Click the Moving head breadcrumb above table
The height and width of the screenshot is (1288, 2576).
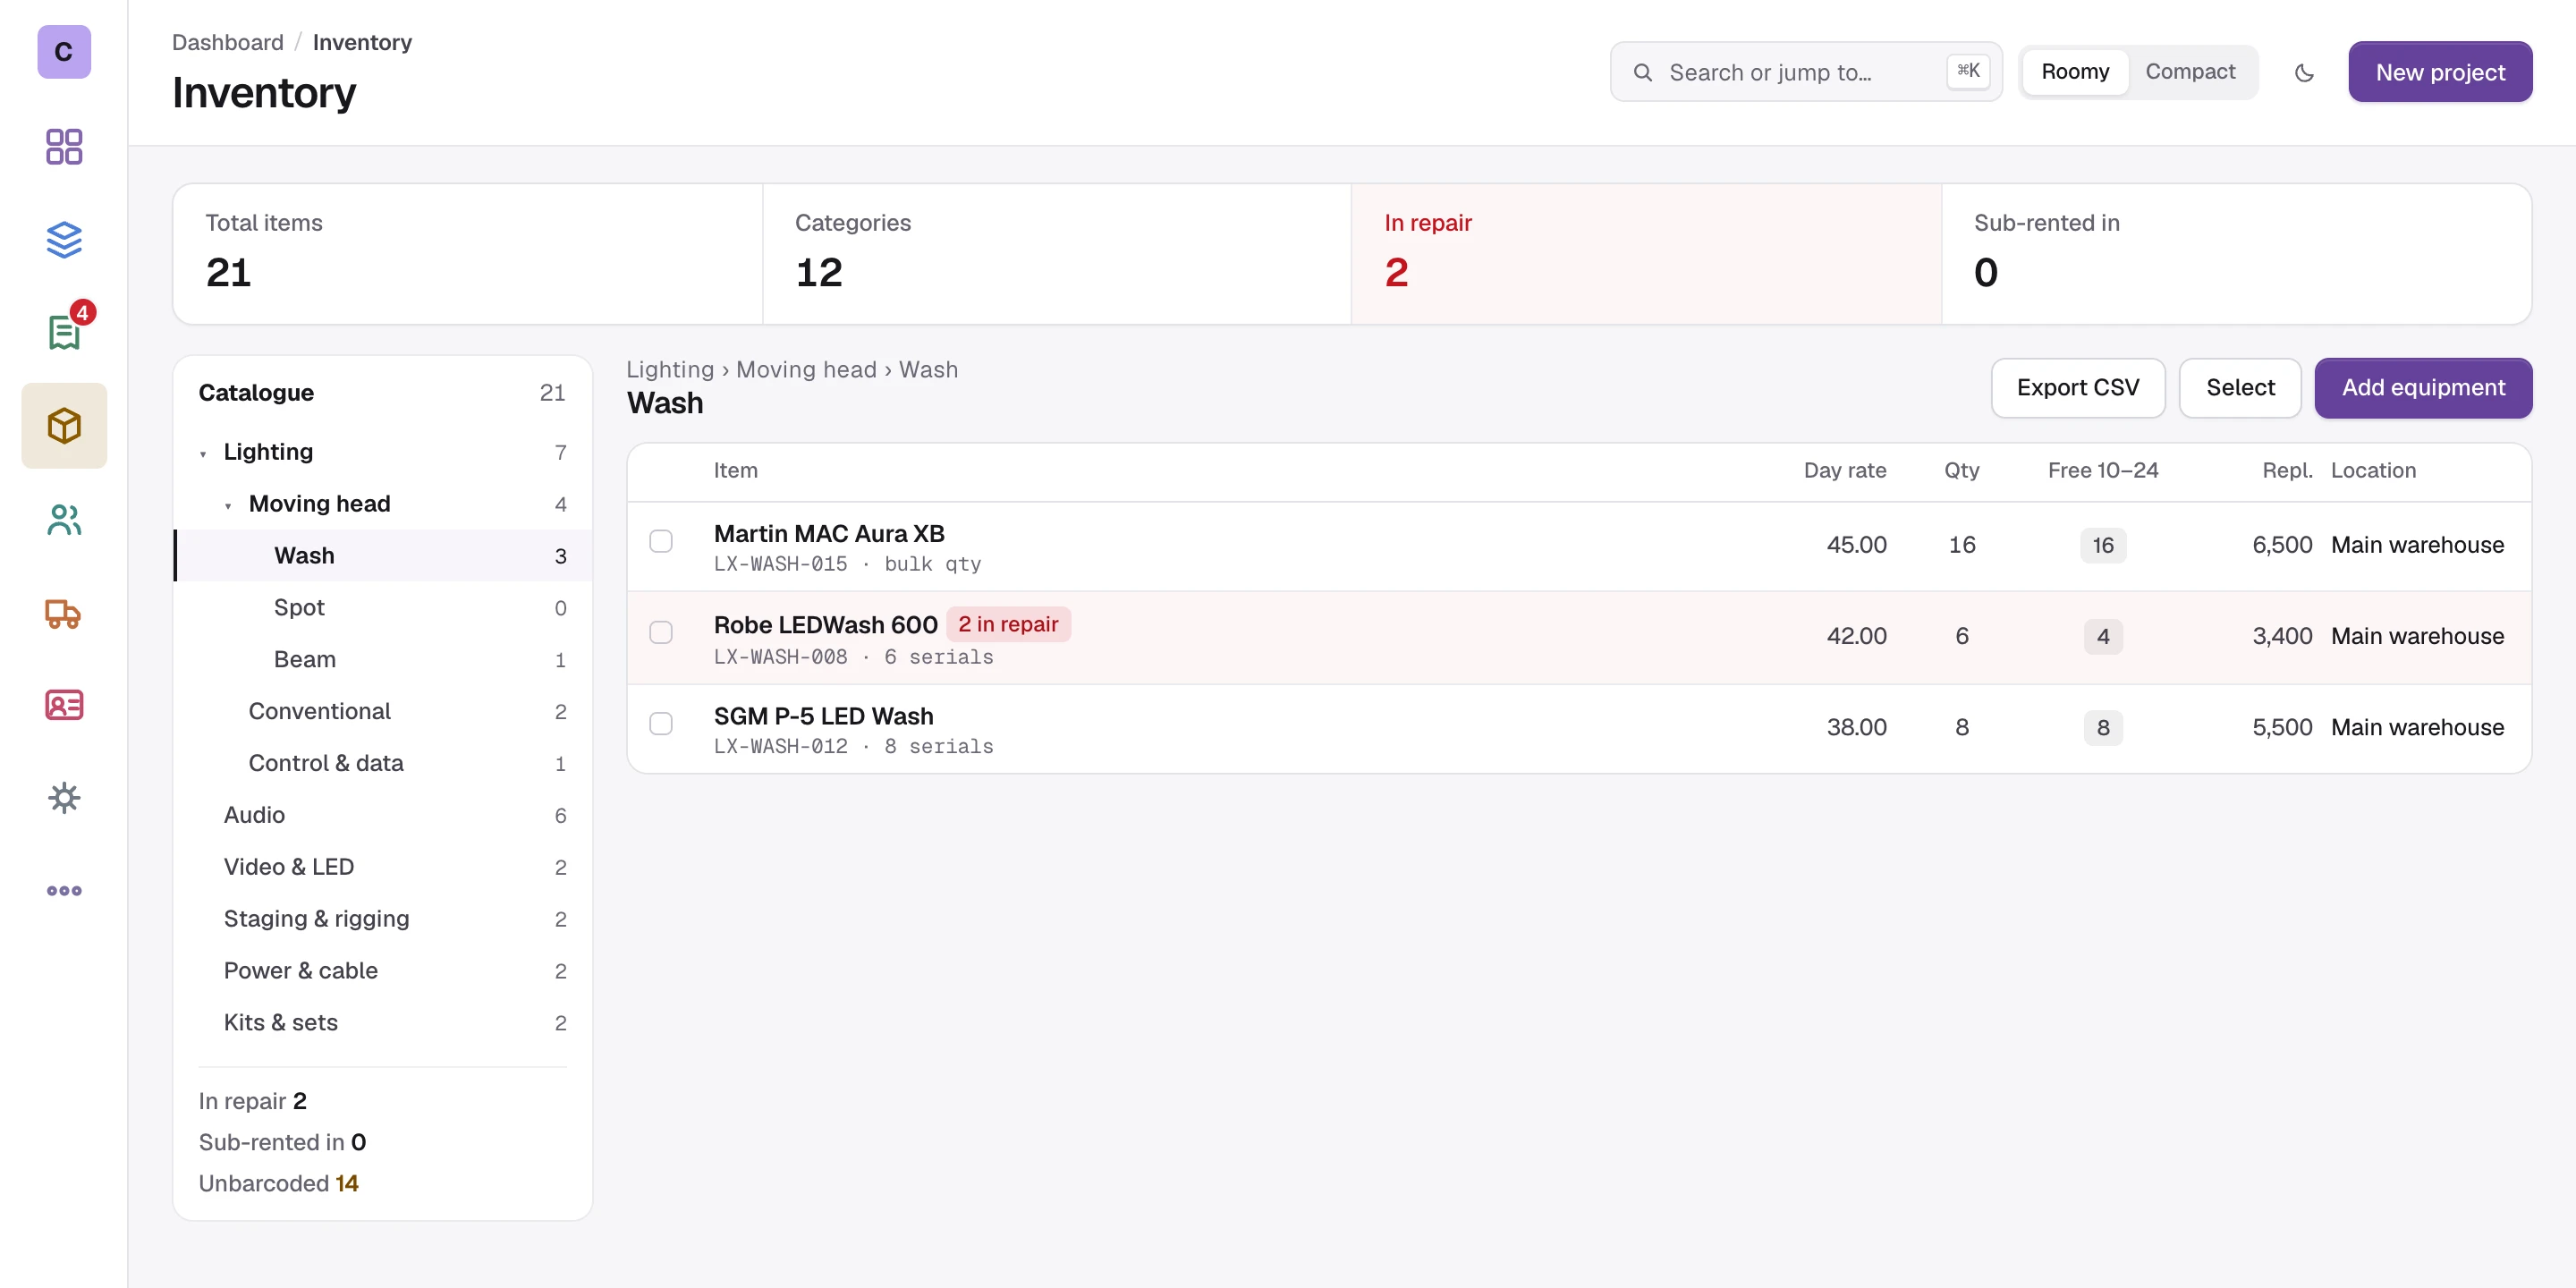pyautogui.click(x=806, y=370)
